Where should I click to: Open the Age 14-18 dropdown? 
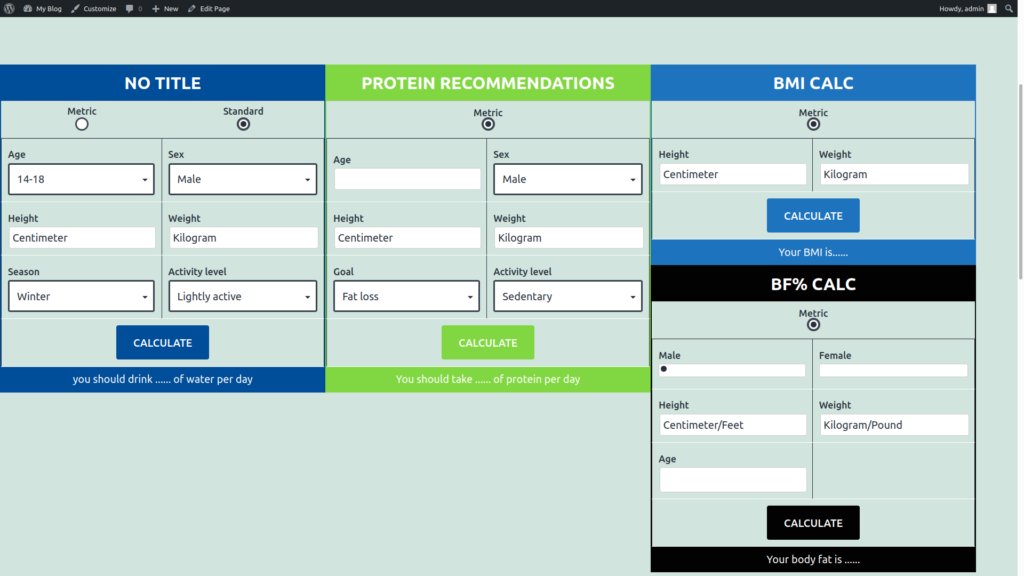click(x=81, y=179)
